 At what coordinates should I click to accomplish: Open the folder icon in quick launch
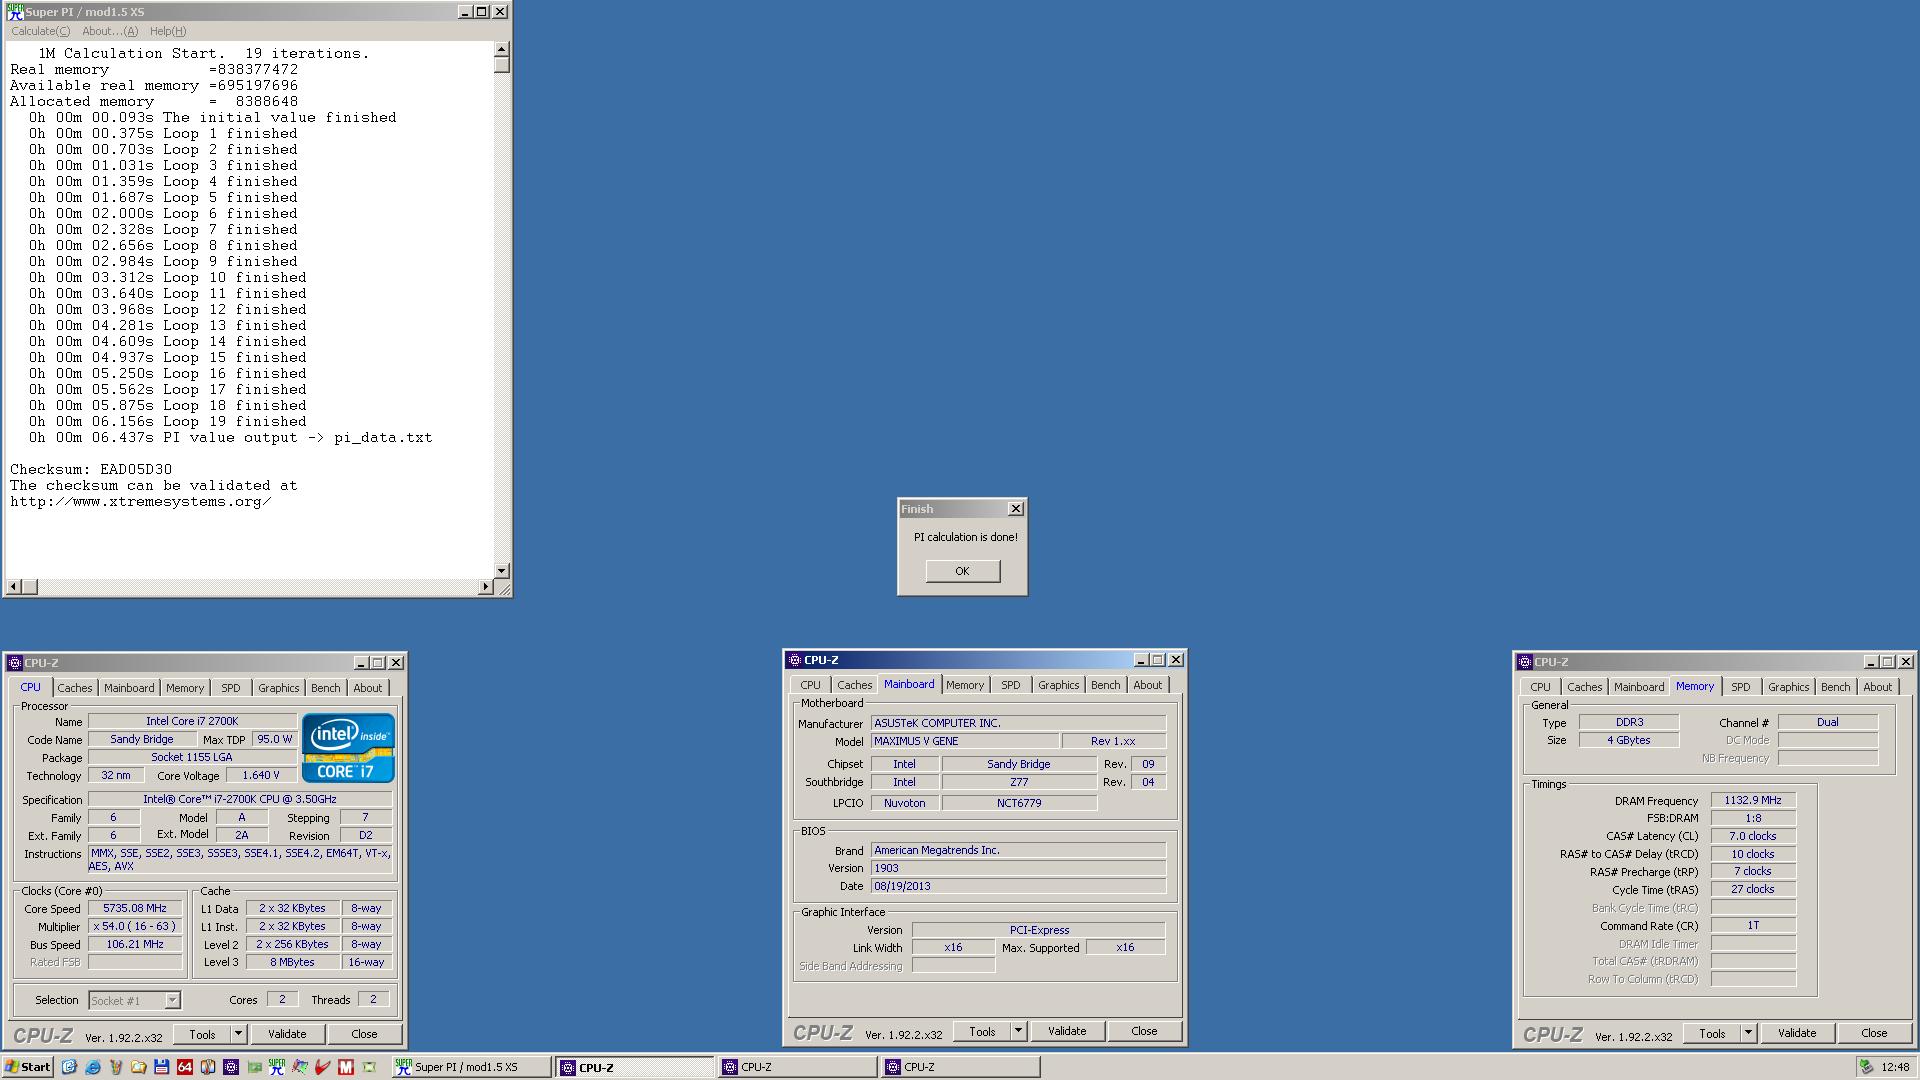(x=139, y=1067)
